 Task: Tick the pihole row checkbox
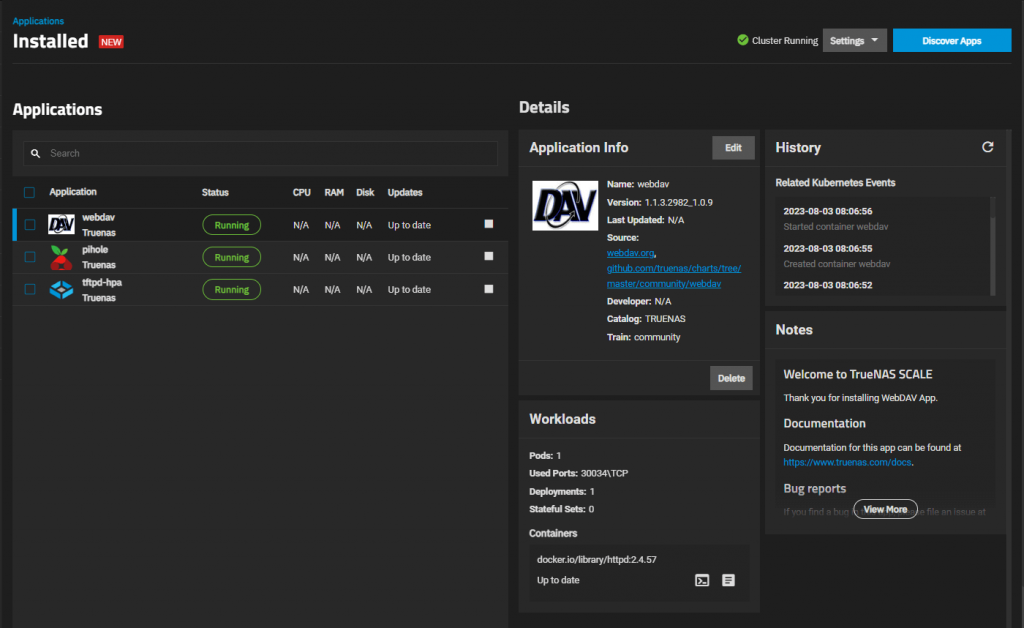click(30, 257)
